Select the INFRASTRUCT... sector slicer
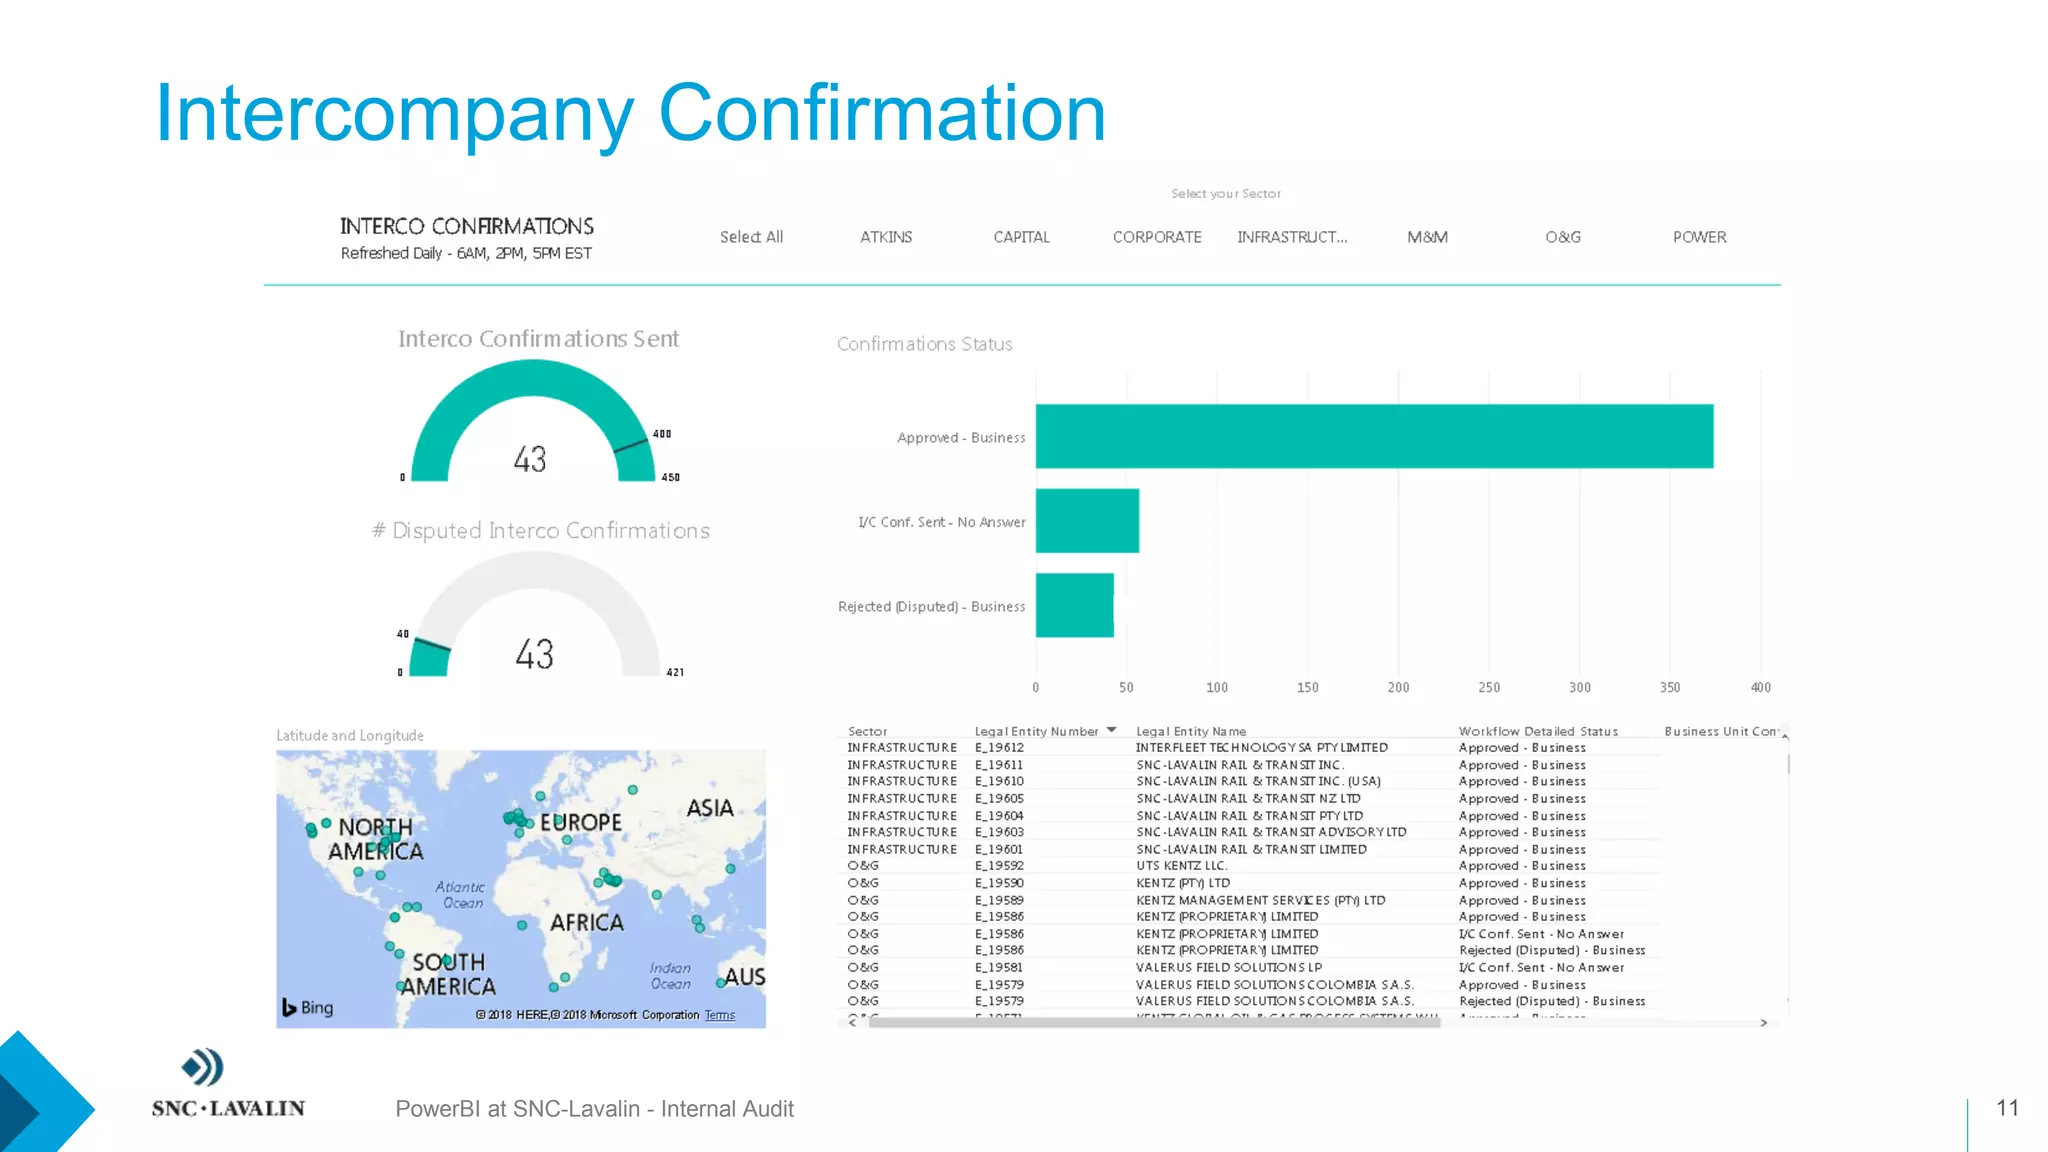This screenshot has width=2048, height=1152. pos(1292,237)
